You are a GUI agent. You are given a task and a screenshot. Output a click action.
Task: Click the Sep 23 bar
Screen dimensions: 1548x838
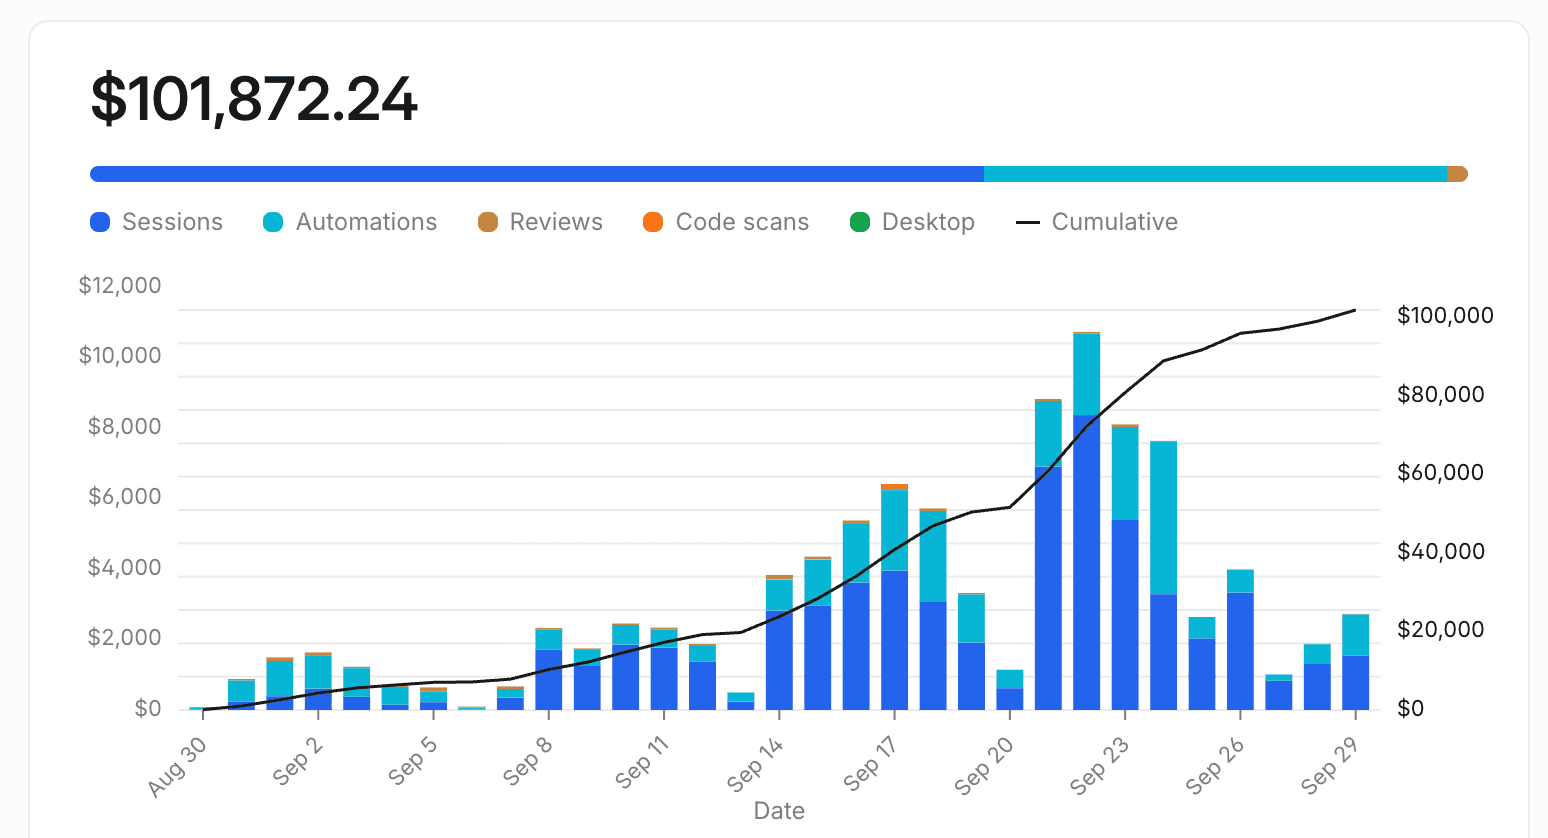tap(1125, 567)
